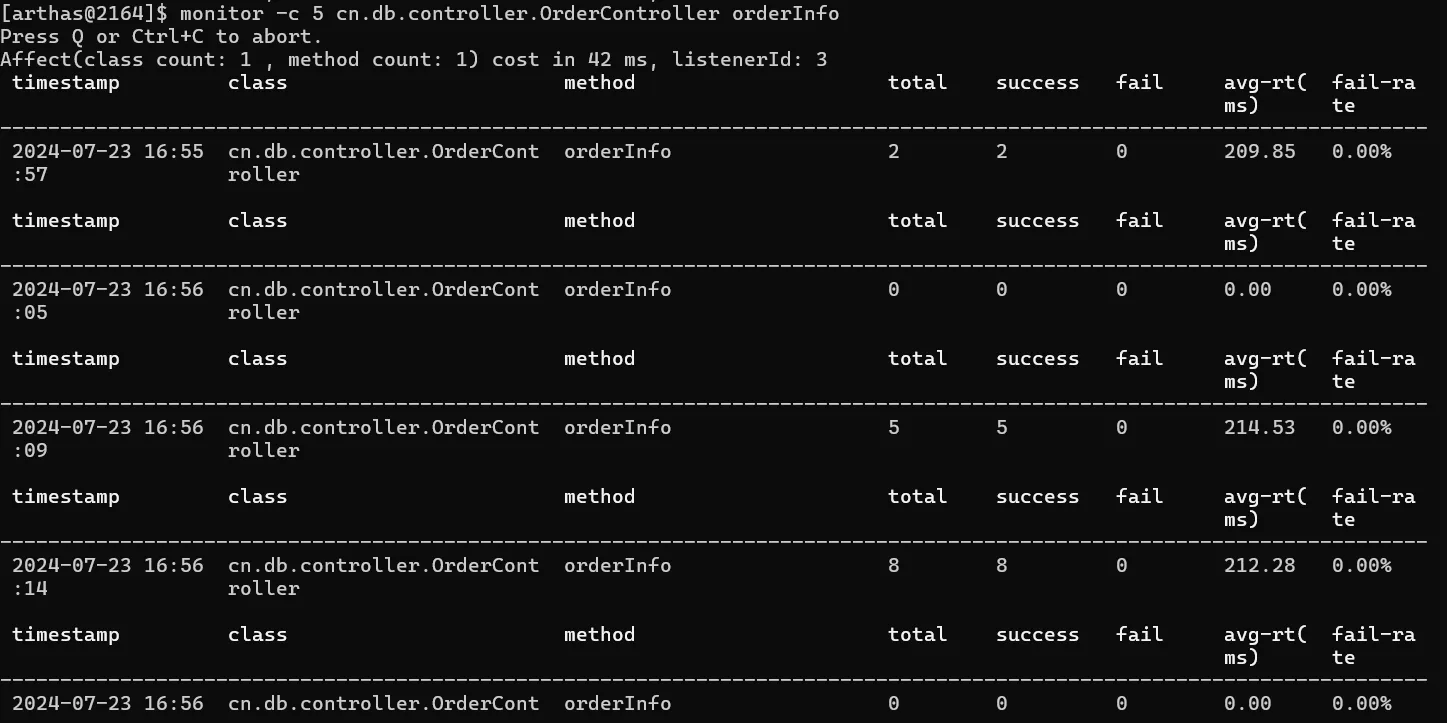Click the first 'method' column header
This screenshot has height=723, width=1447.
pos(599,82)
